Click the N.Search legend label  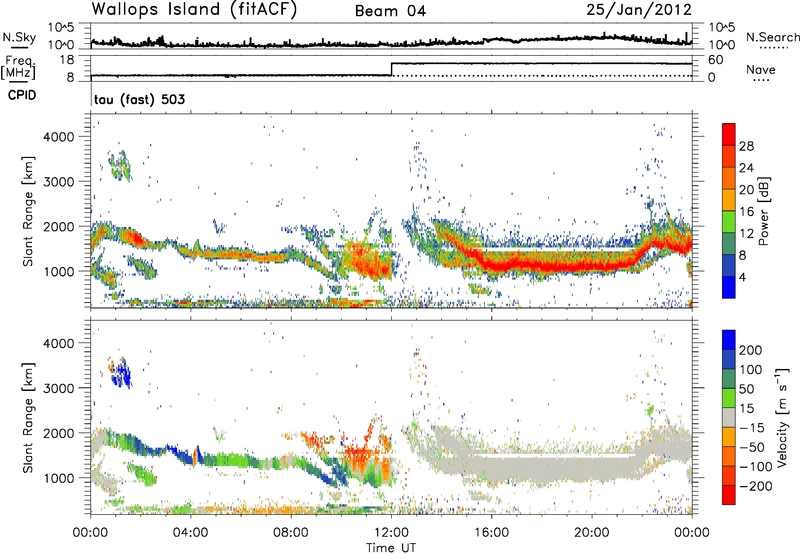tap(772, 37)
